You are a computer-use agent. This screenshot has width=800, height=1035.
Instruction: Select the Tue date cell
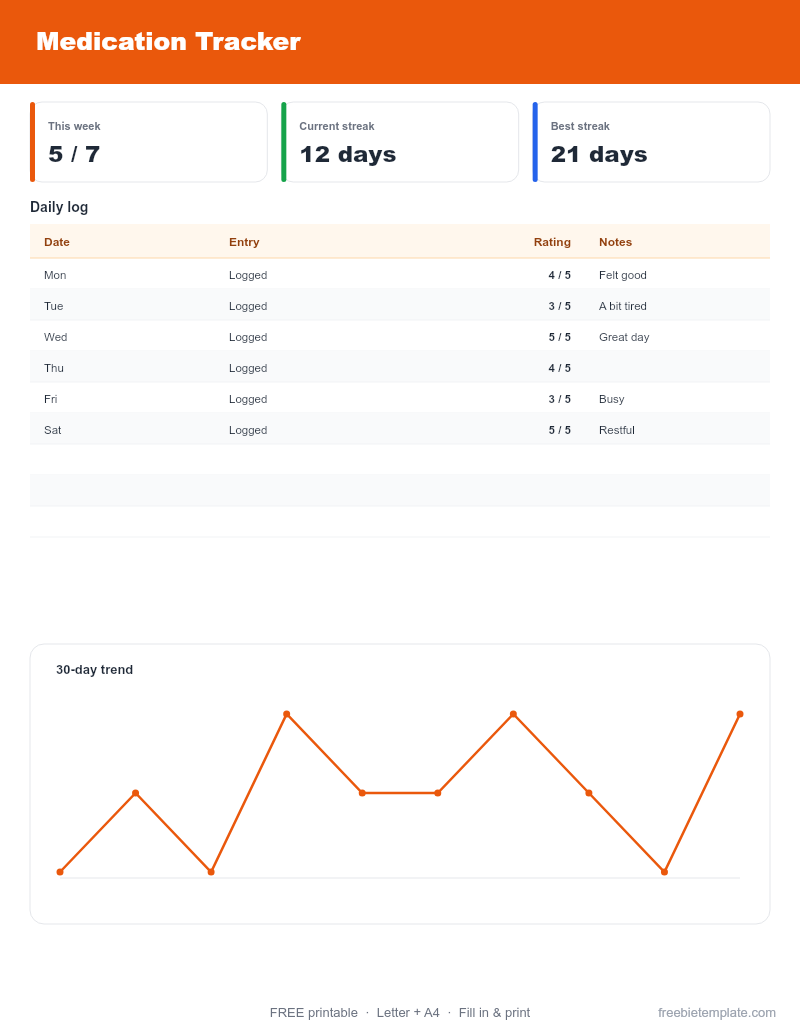pyautogui.click(x=53, y=306)
